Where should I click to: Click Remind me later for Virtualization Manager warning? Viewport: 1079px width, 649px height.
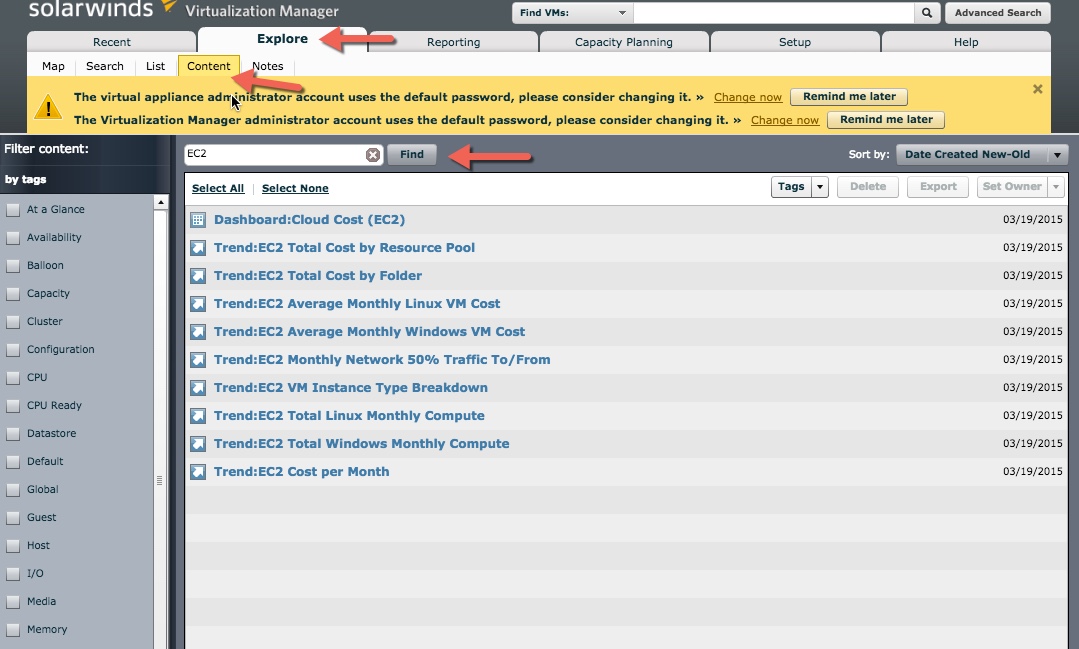(x=886, y=119)
